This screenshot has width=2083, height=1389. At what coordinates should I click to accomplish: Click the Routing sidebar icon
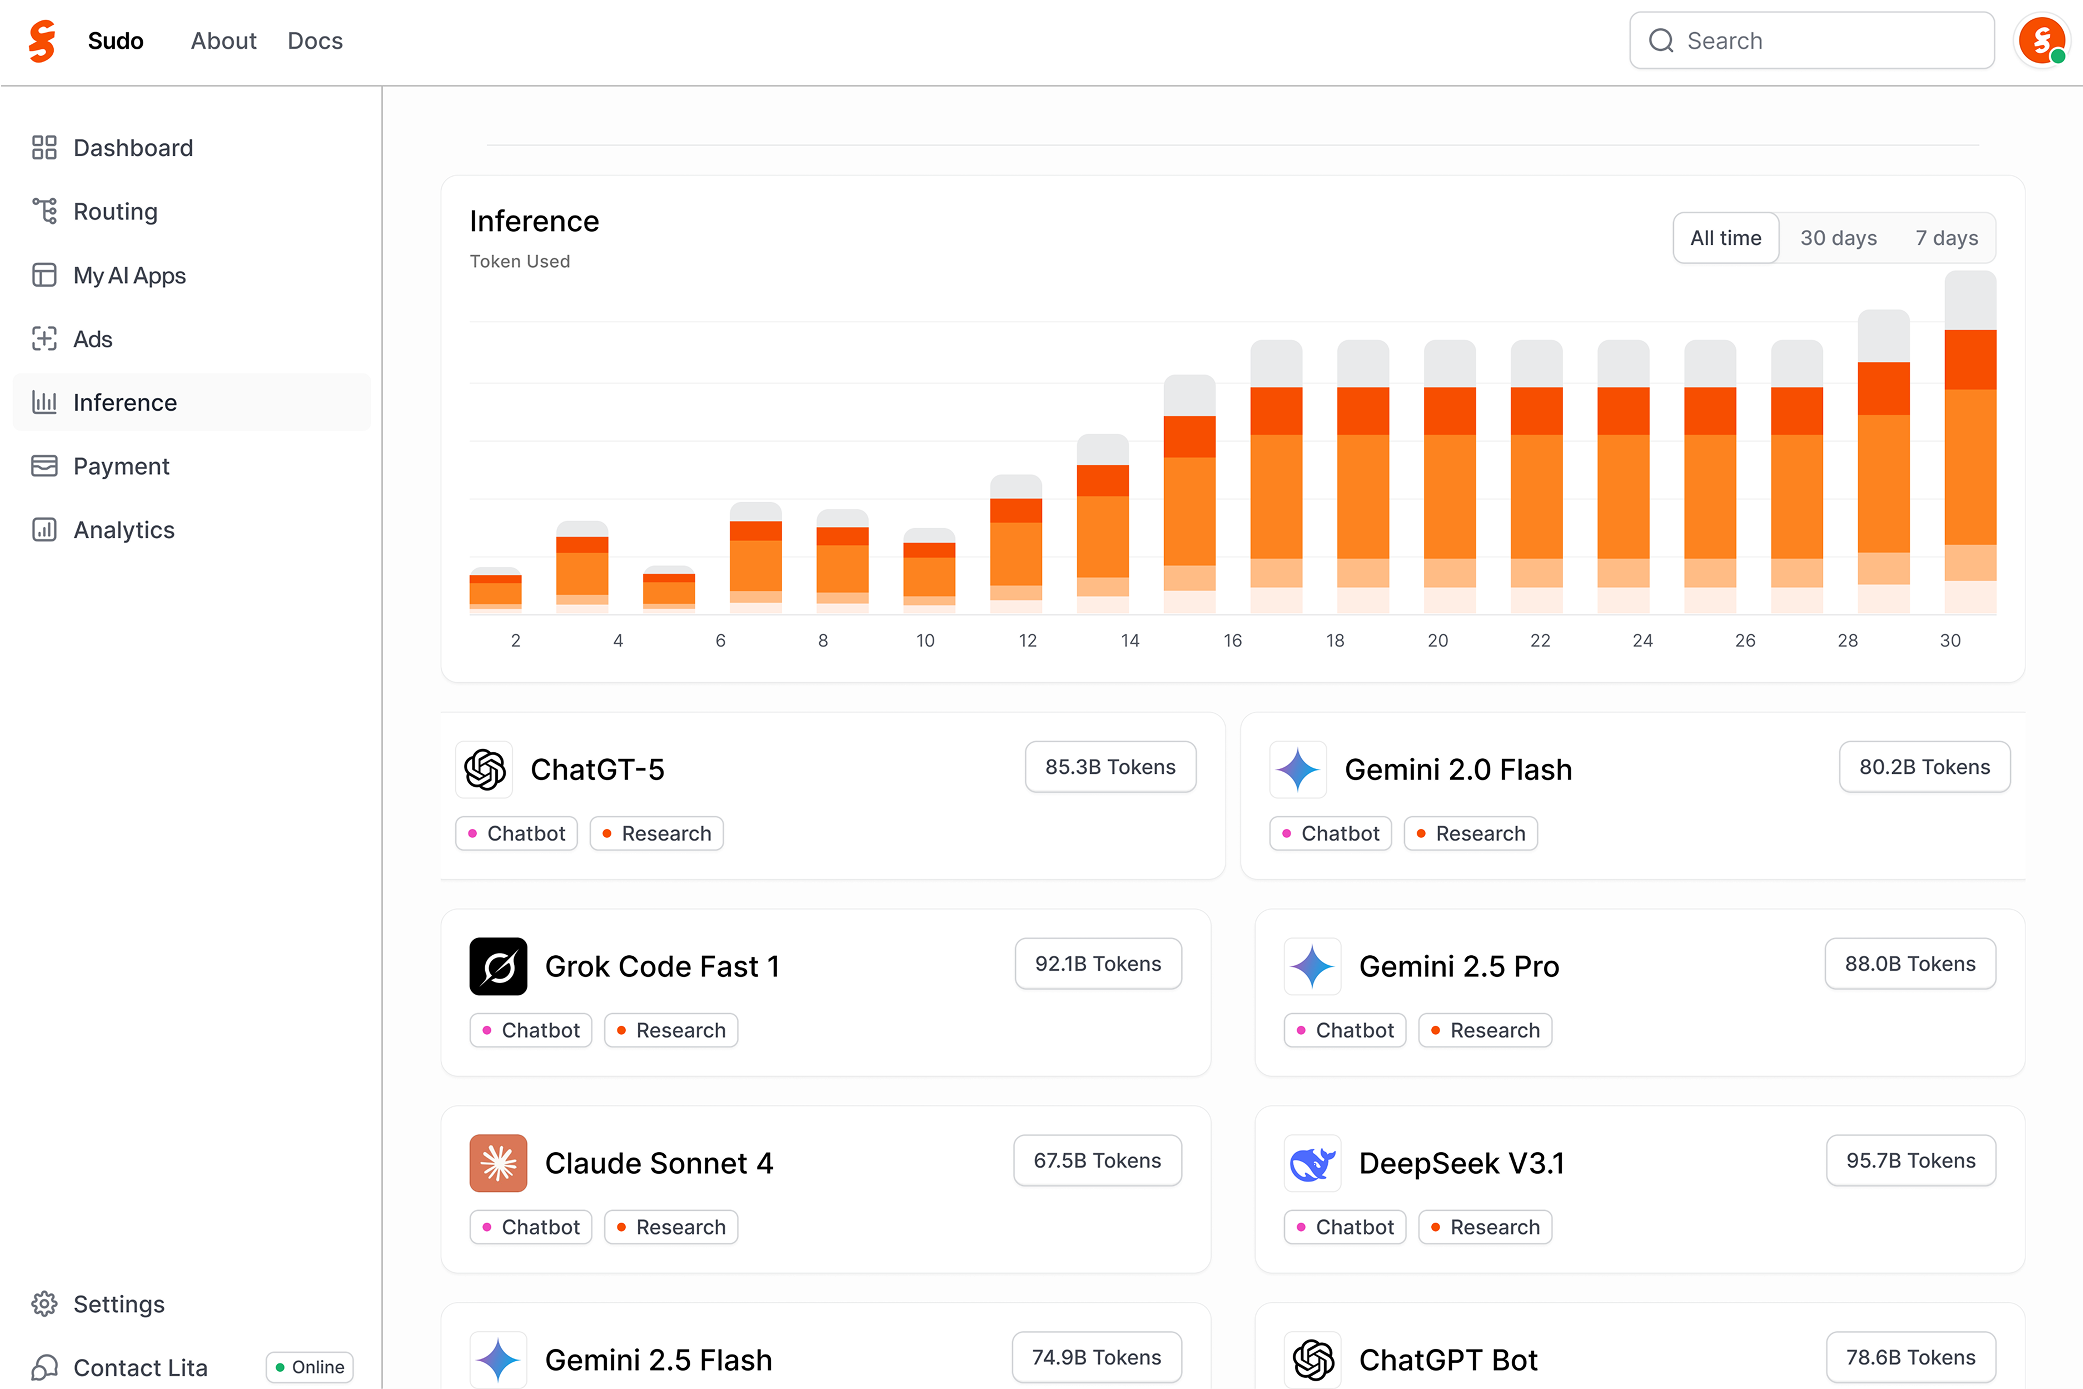pos(44,211)
